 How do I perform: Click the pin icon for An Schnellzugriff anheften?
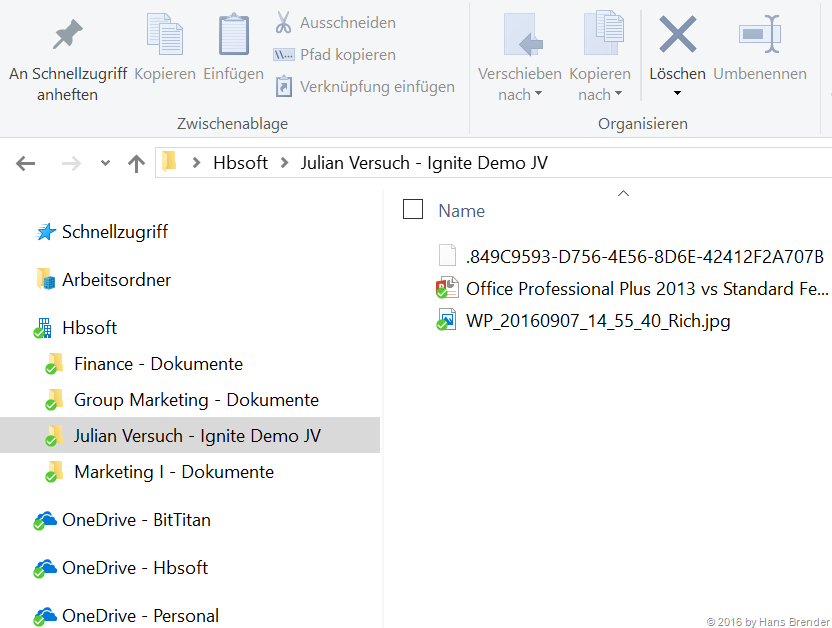(x=67, y=36)
